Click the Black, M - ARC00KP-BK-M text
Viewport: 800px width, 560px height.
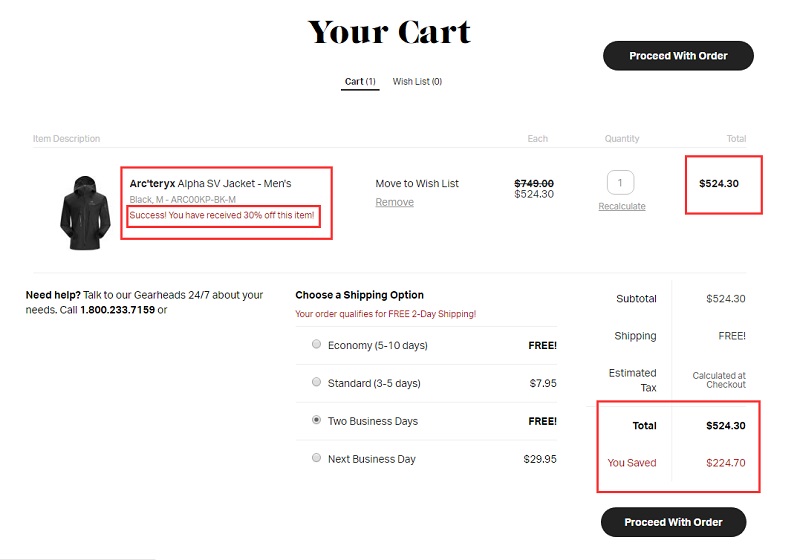point(182,199)
